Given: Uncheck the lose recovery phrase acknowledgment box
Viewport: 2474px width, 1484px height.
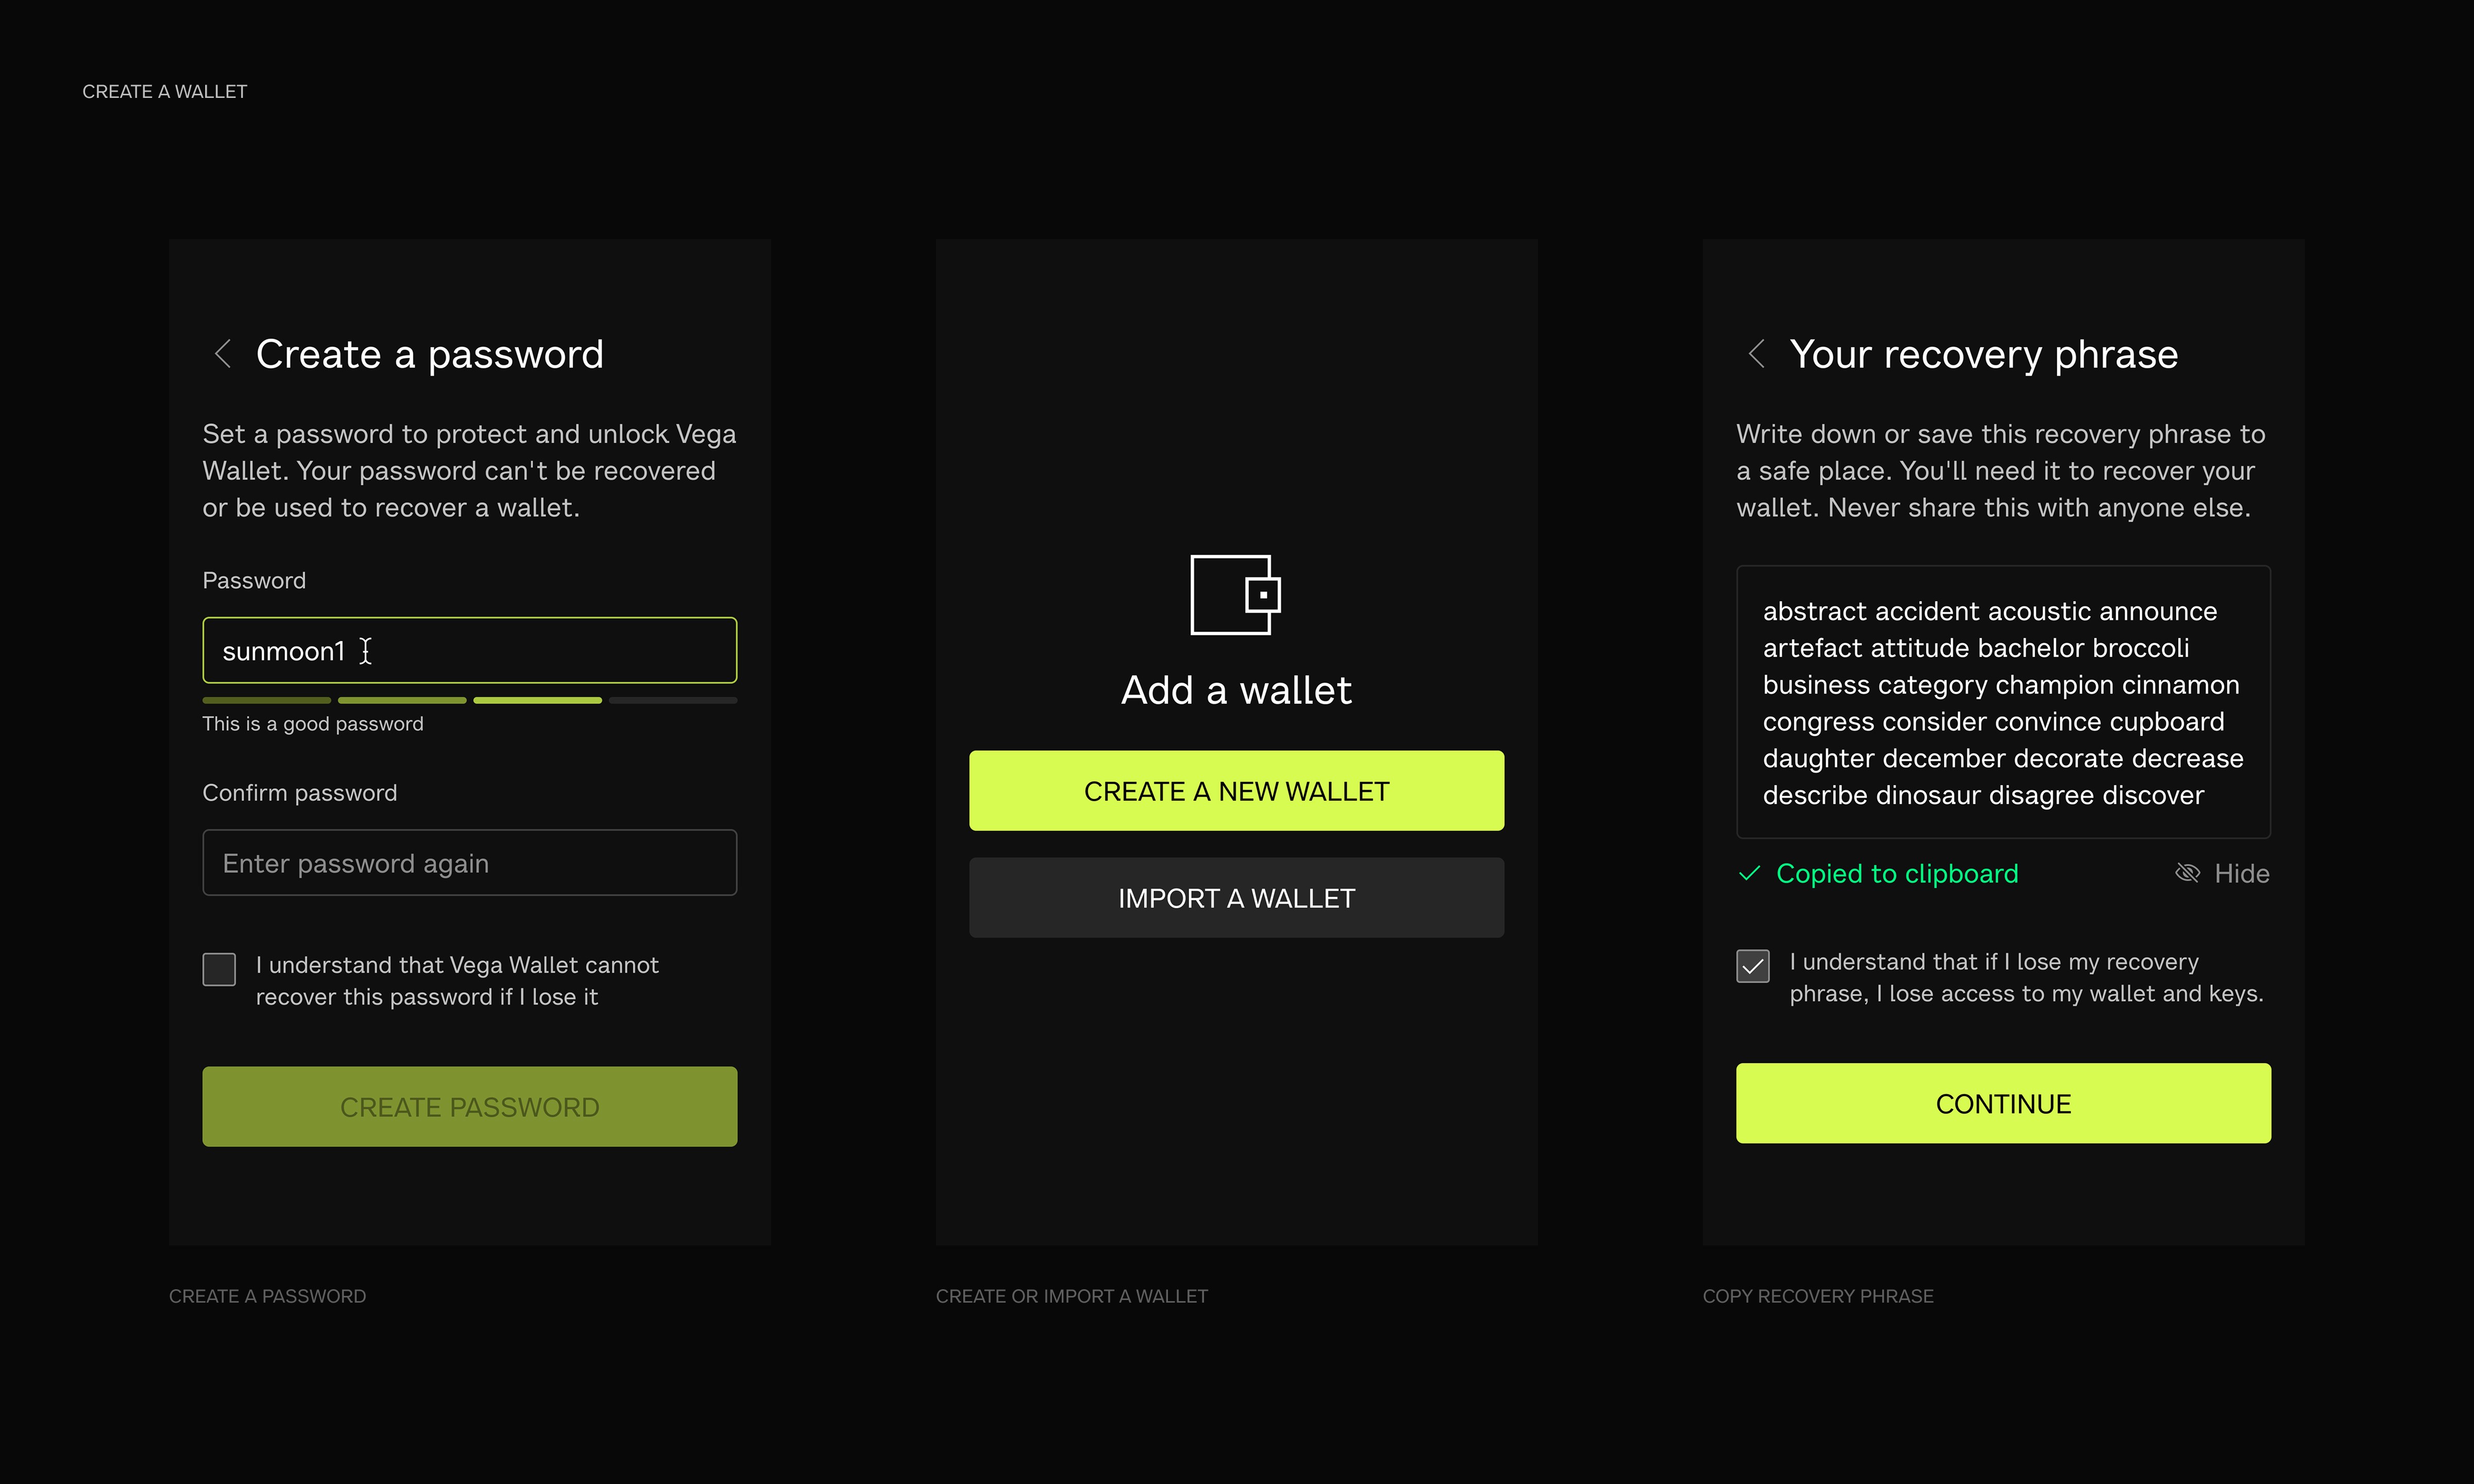Looking at the screenshot, I should pyautogui.click(x=1752, y=966).
